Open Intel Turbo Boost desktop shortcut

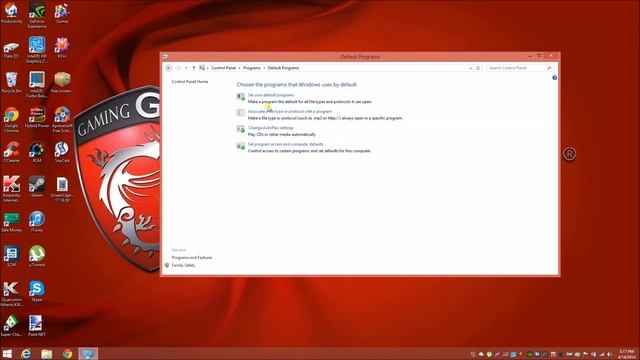click(x=37, y=85)
